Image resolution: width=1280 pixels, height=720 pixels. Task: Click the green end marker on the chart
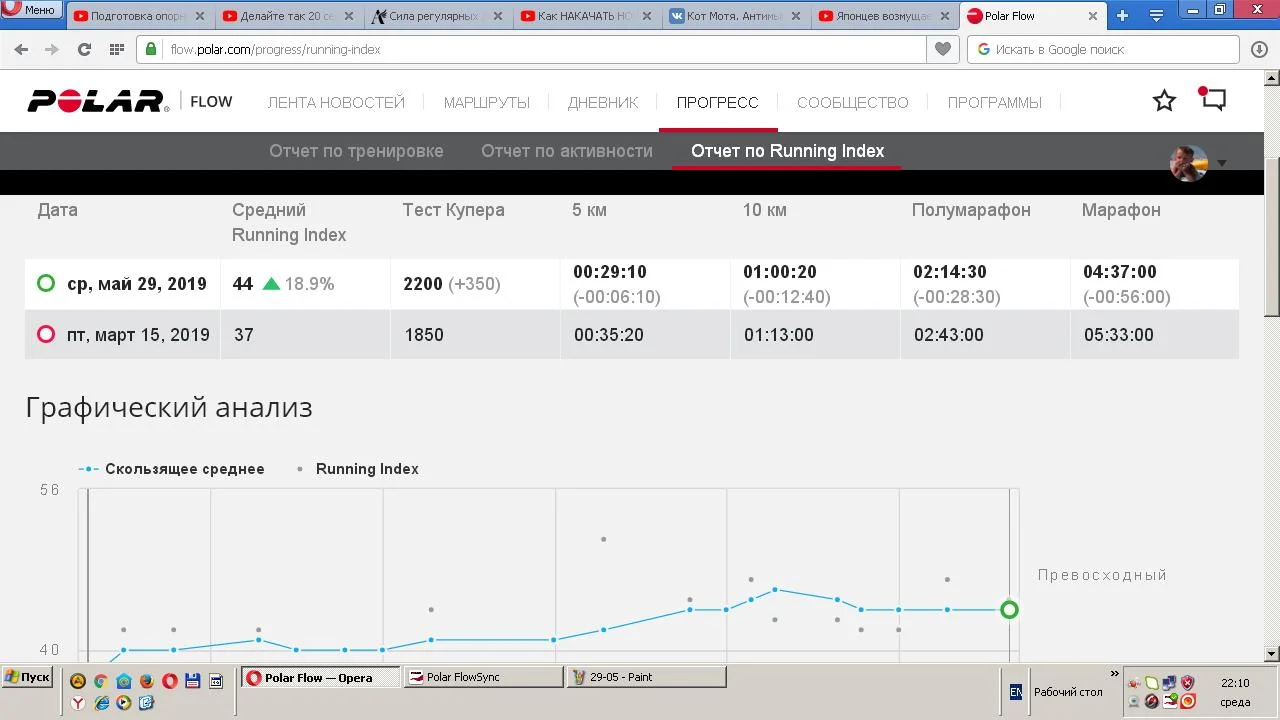pos(1009,609)
